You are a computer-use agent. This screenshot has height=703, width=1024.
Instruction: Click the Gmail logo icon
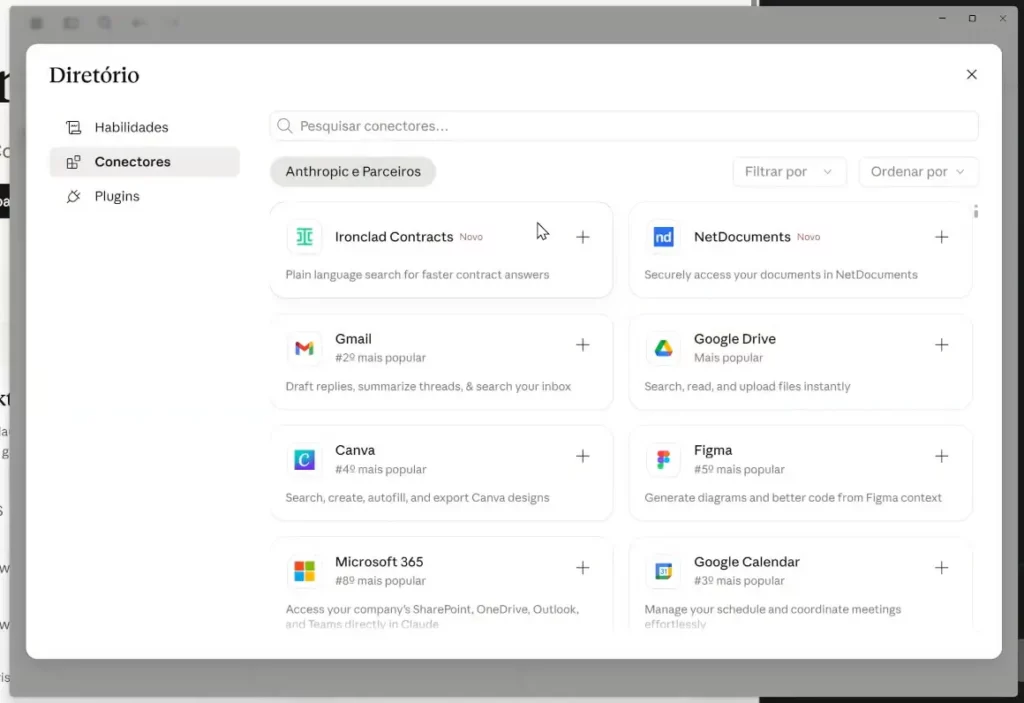(304, 348)
